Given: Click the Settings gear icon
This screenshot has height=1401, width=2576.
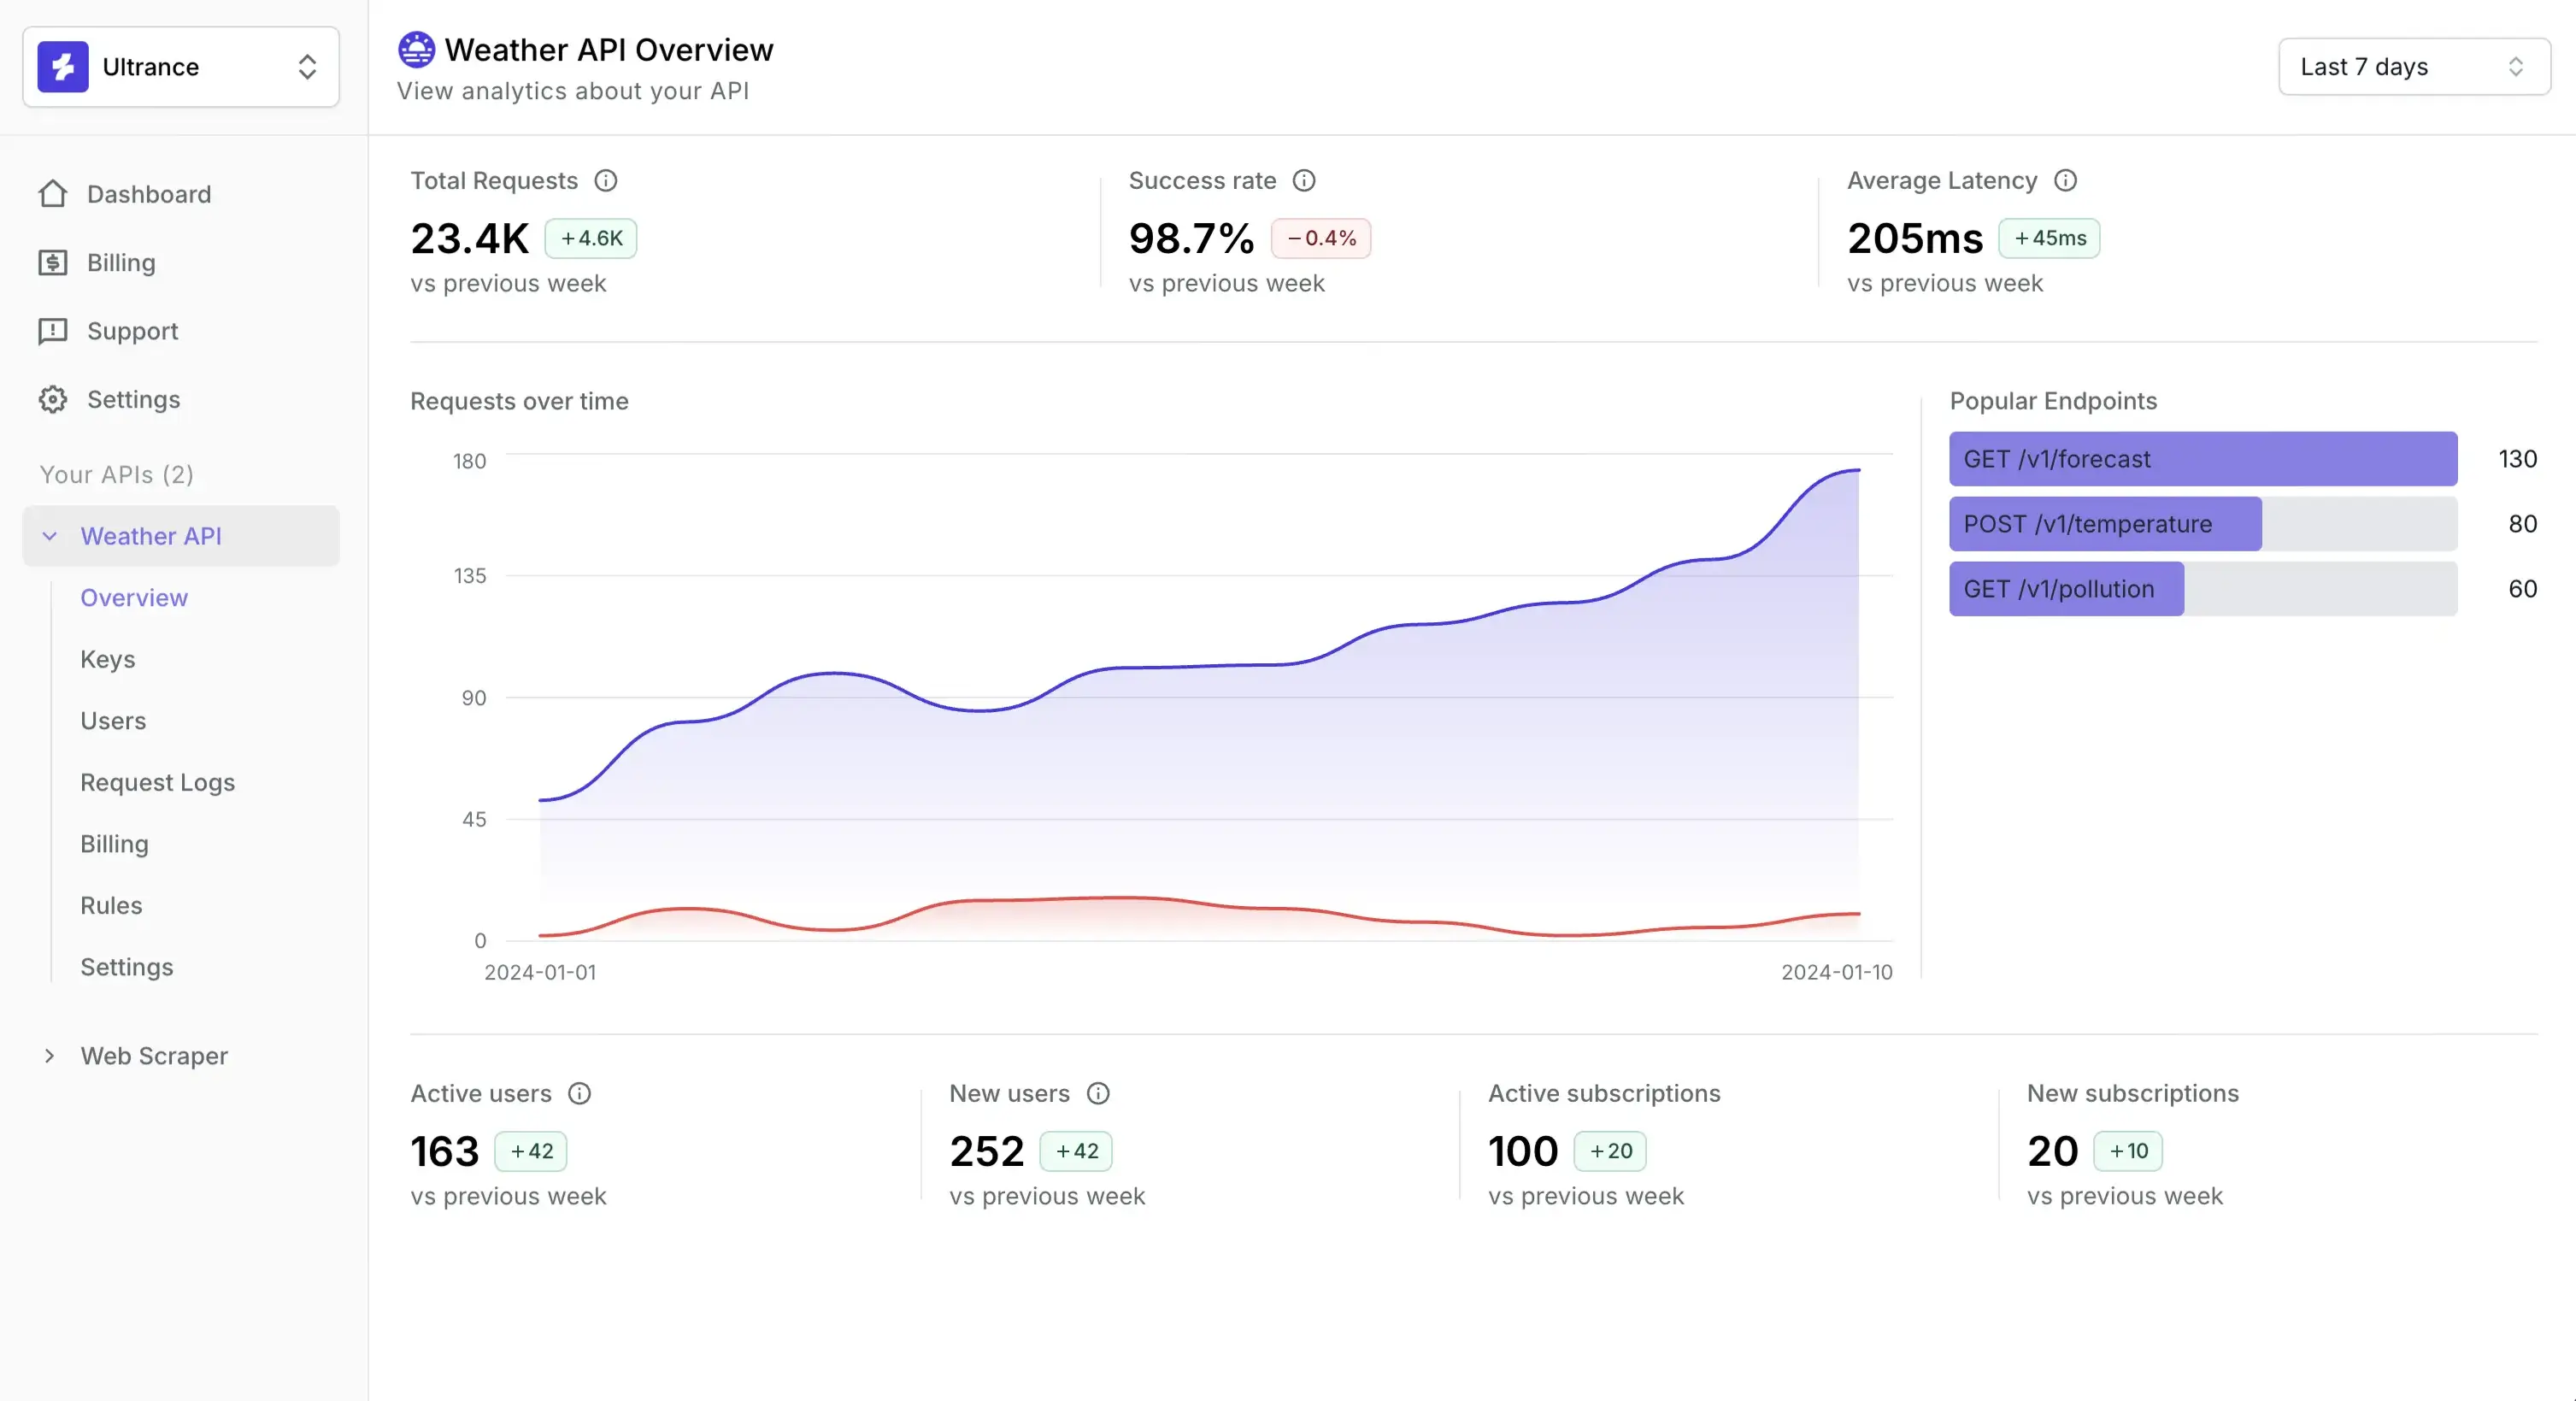Looking at the screenshot, I should pyautogui.click(x=53, y=399).
